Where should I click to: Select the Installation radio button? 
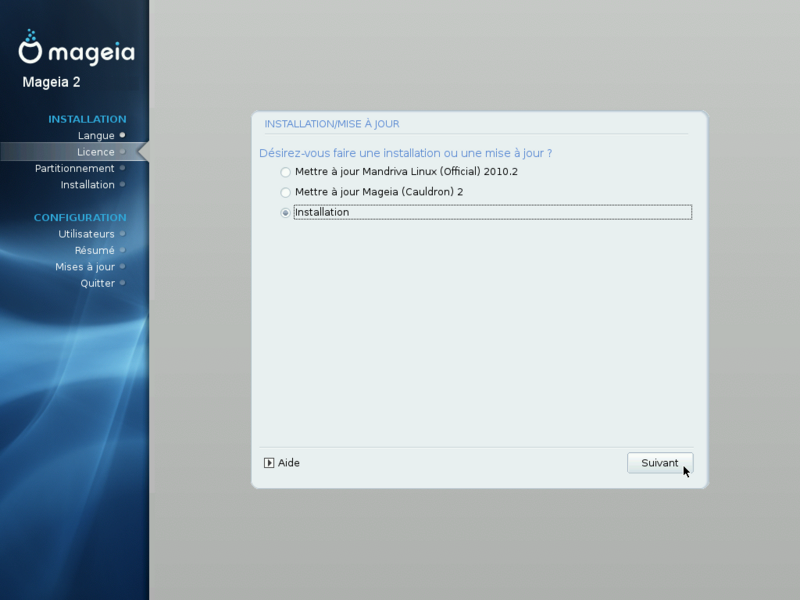(x=285, y=213)
